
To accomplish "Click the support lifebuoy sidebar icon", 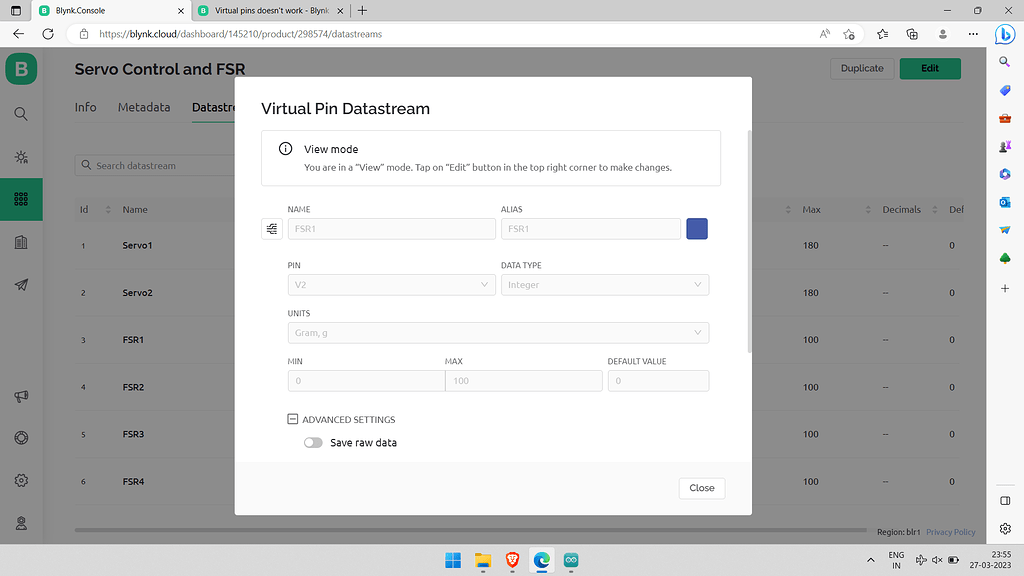I will coord(20,438).
